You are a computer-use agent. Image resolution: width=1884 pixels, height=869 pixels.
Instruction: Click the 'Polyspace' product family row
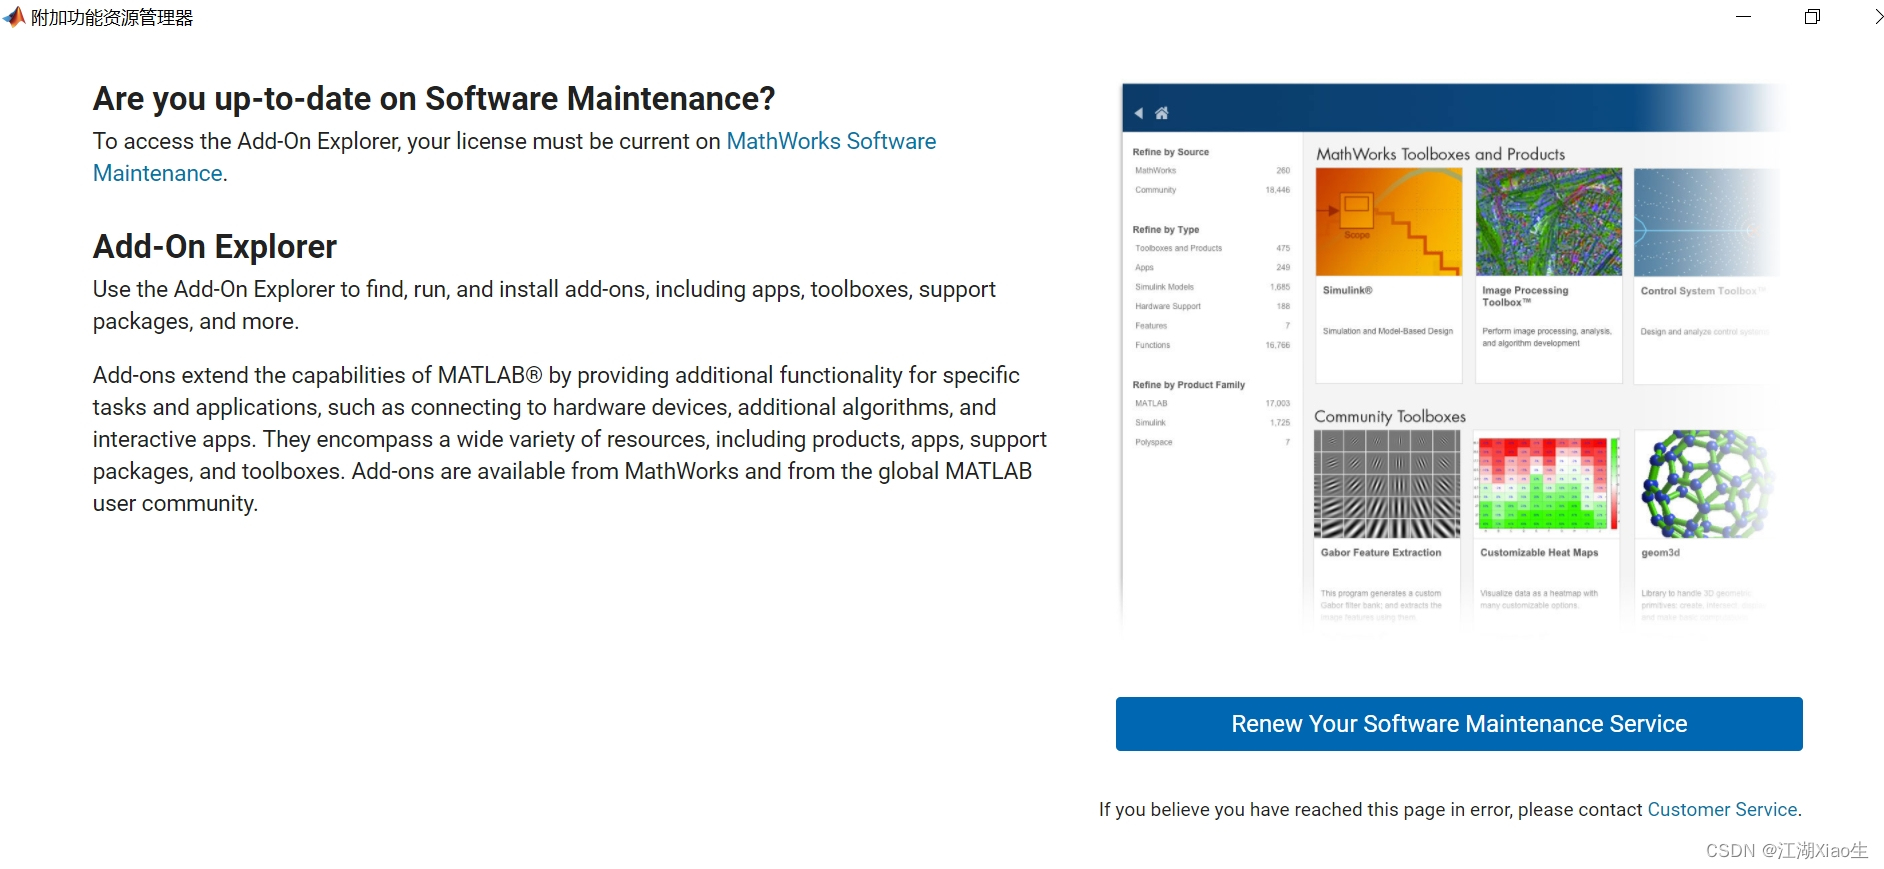click(1212, 442)
